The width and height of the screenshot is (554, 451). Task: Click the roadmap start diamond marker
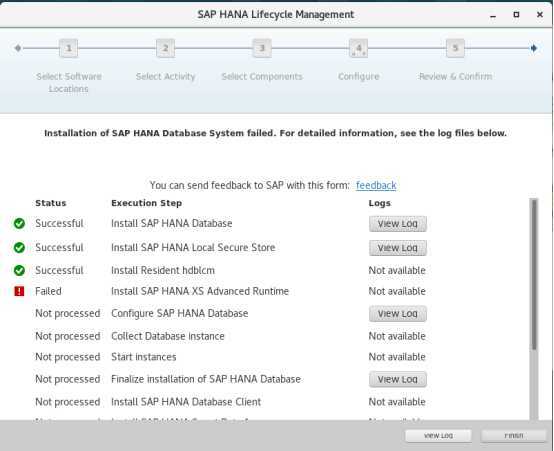point(18,48)
